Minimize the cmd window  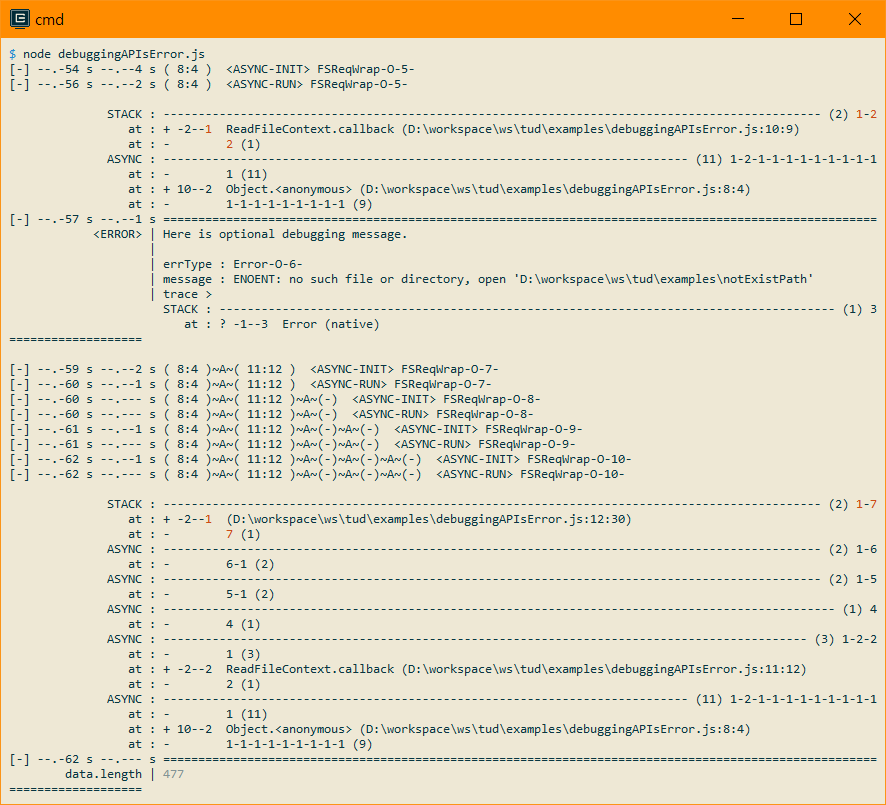[737, 19]
